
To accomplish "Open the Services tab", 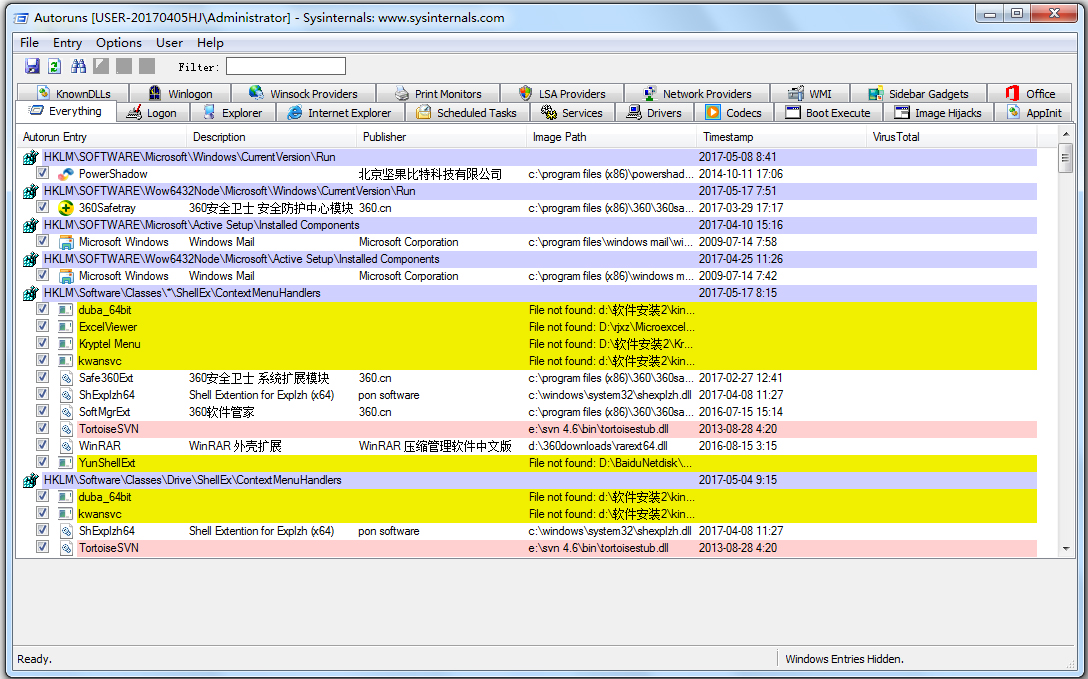I will (572, 112).
